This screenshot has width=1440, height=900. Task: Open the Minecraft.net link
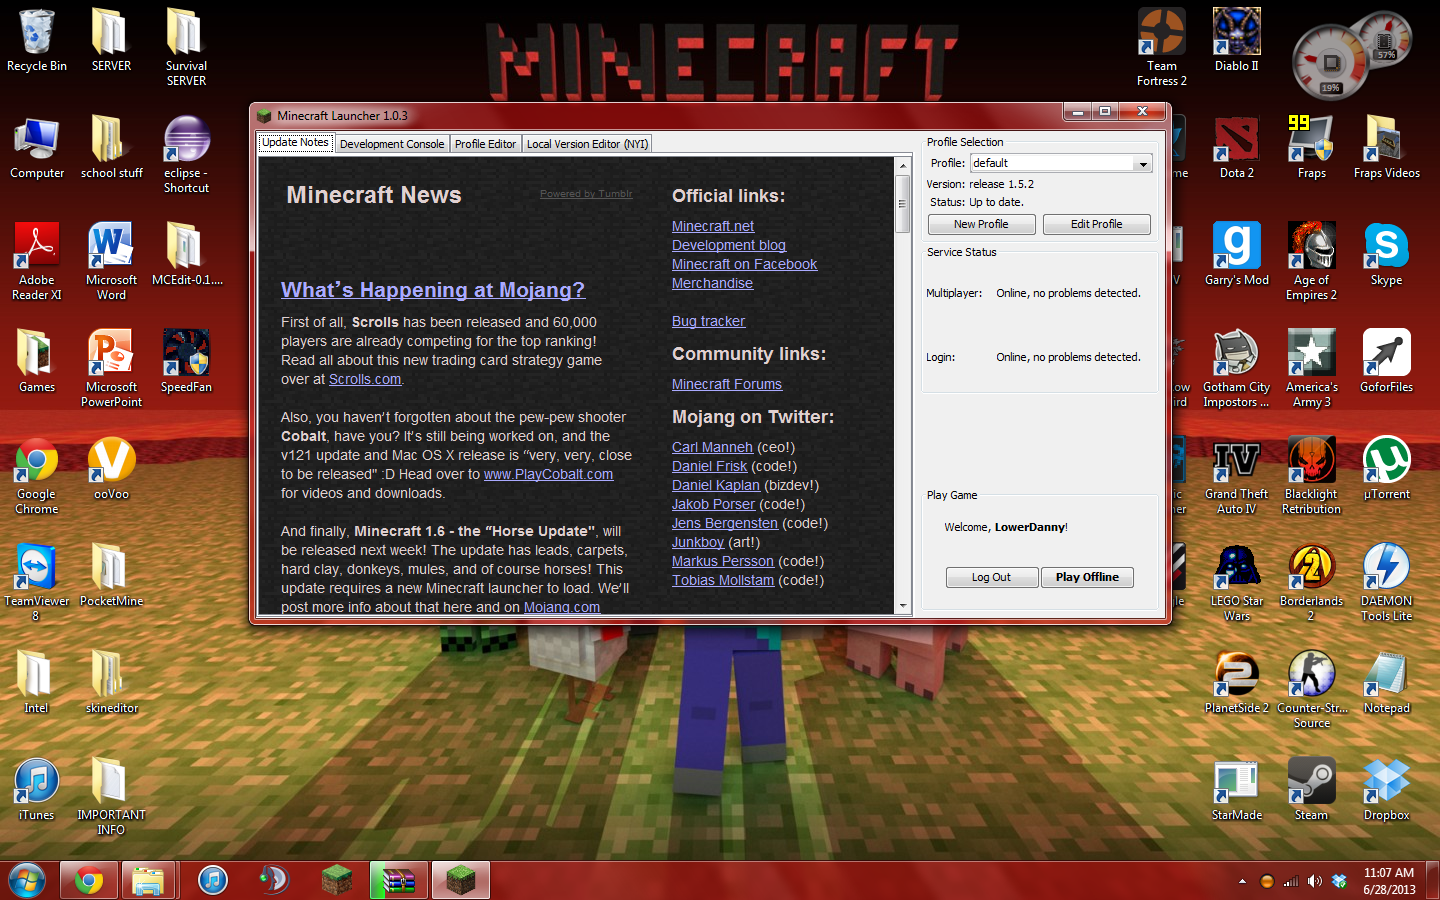pos(713,226)
